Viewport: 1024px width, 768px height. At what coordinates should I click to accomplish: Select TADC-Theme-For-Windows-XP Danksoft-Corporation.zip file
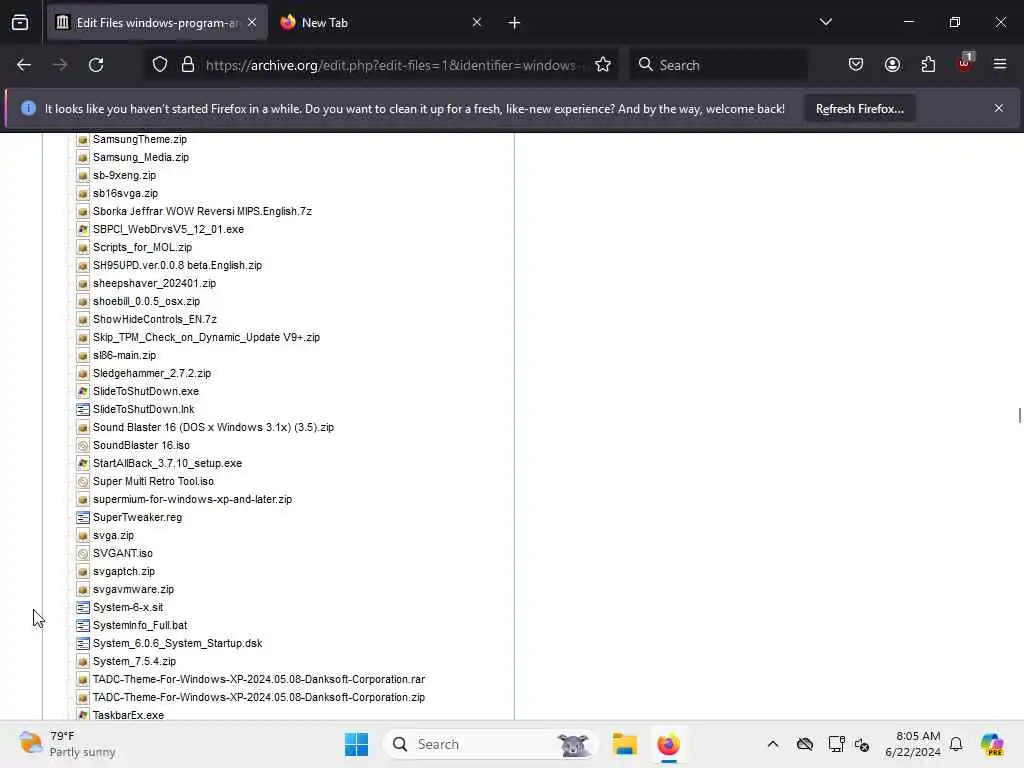(259, 697)
